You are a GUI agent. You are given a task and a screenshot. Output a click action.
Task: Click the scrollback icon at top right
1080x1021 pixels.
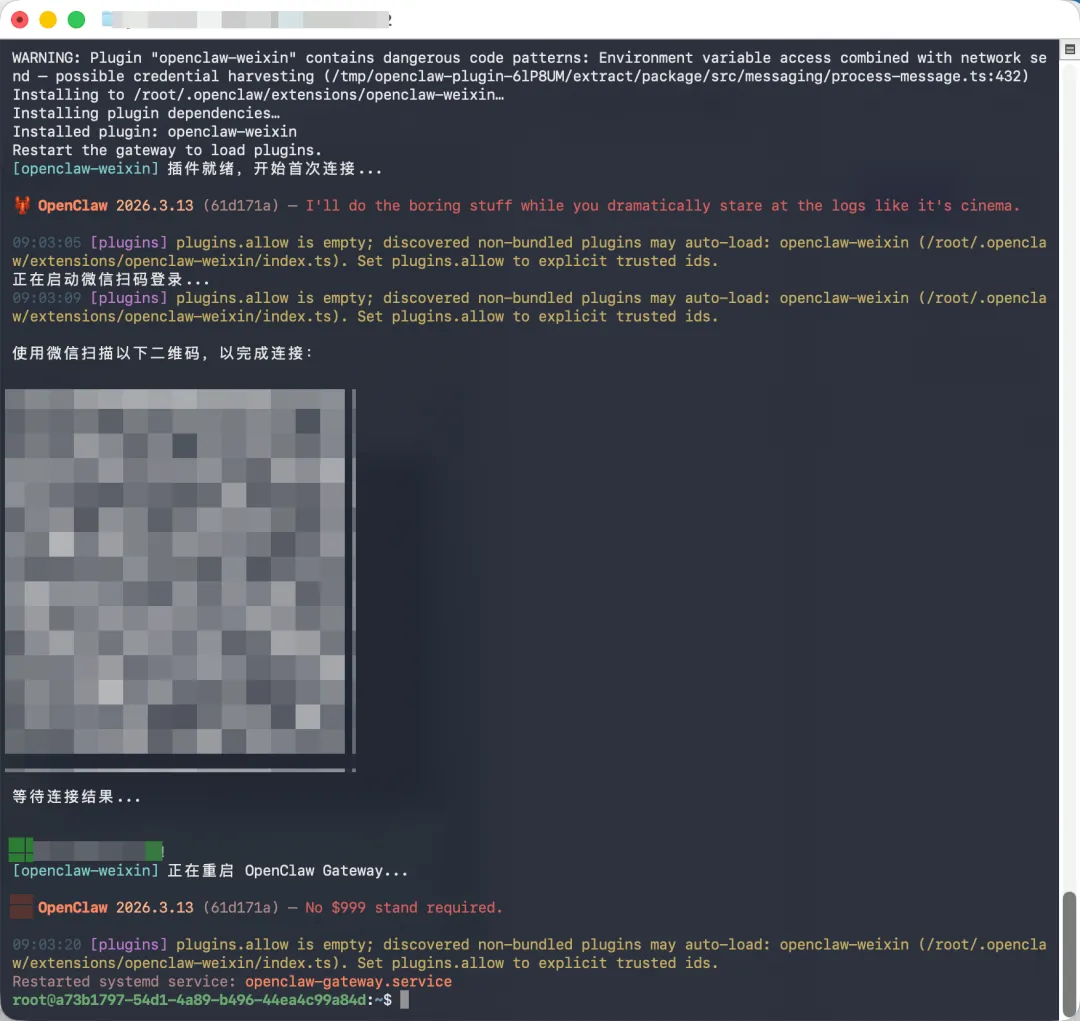click(x=1070, y=50)
